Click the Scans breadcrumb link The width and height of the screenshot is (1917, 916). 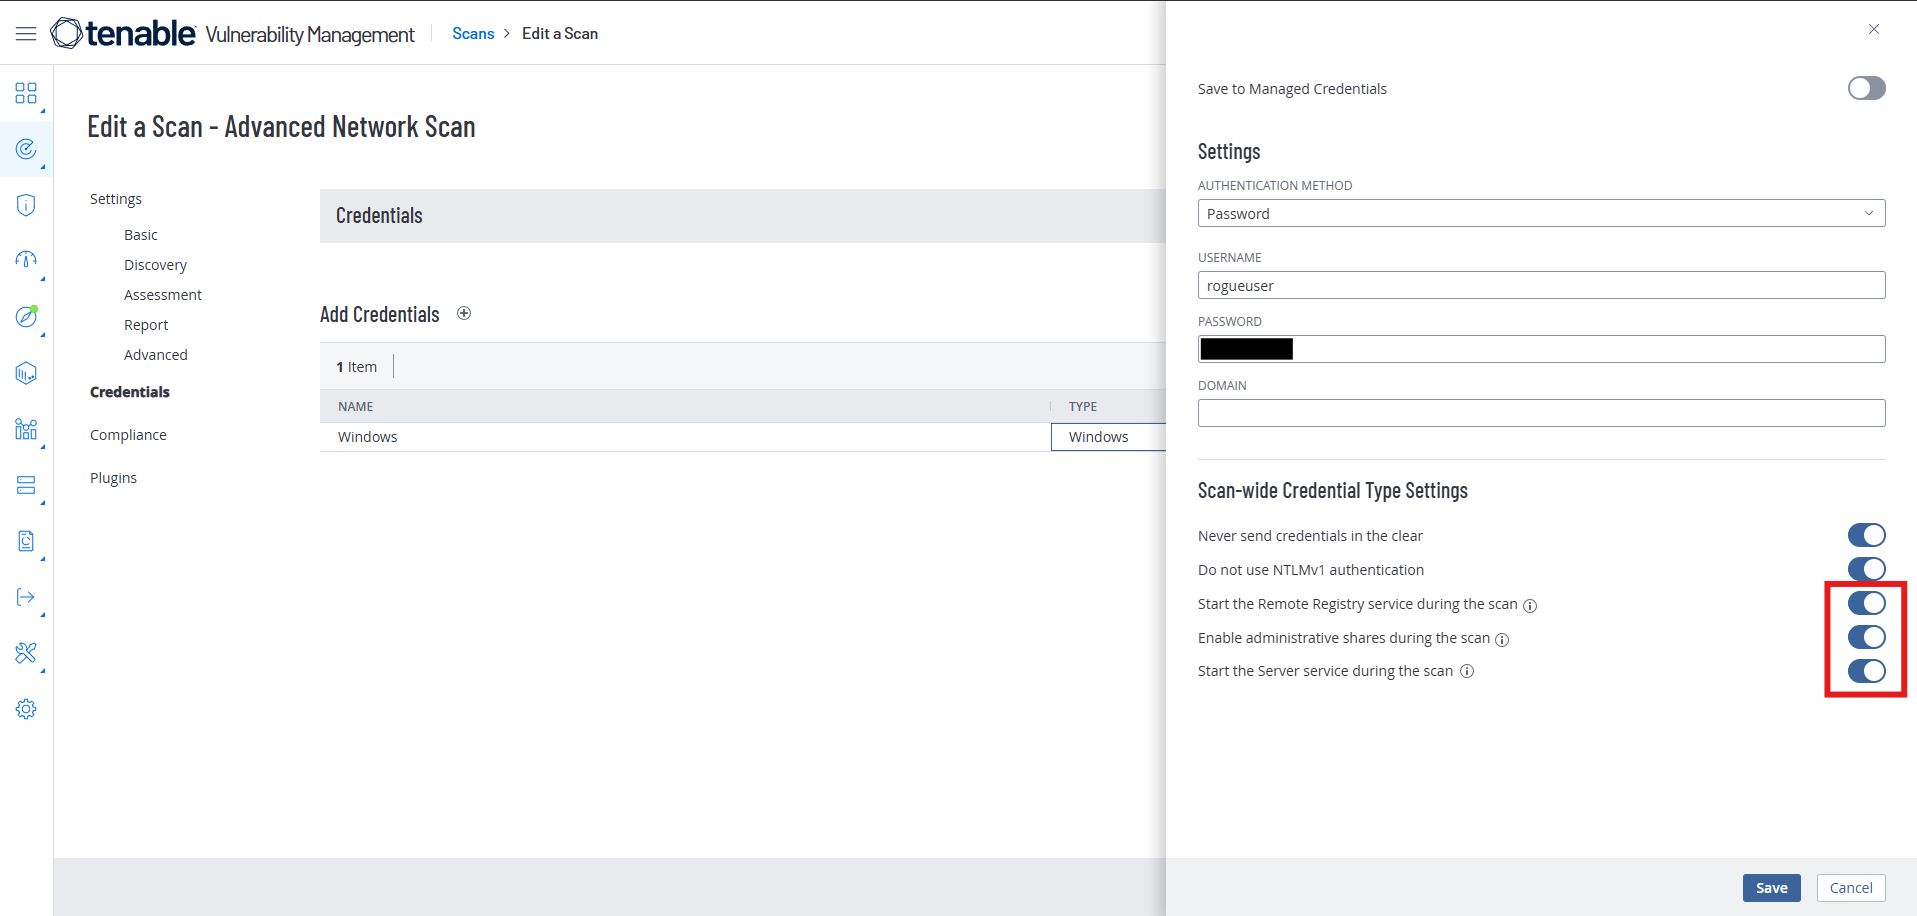[x=473, y=34]
